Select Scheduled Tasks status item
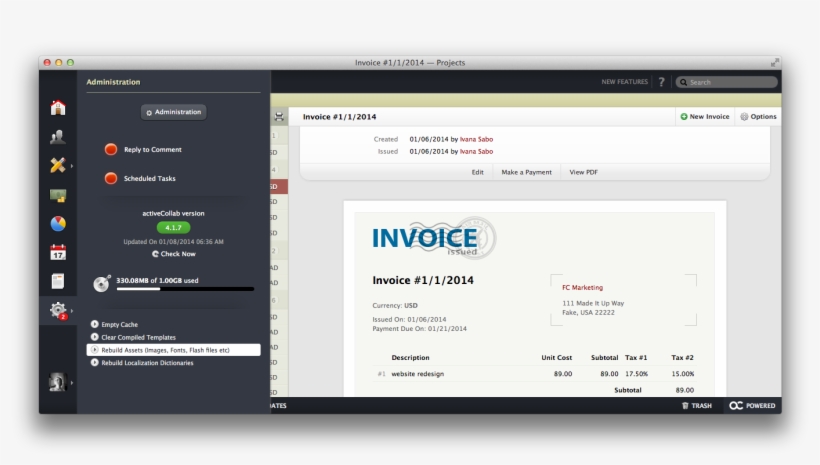The image size is (820, 465). pyautogui.click(x=149, y=178)
